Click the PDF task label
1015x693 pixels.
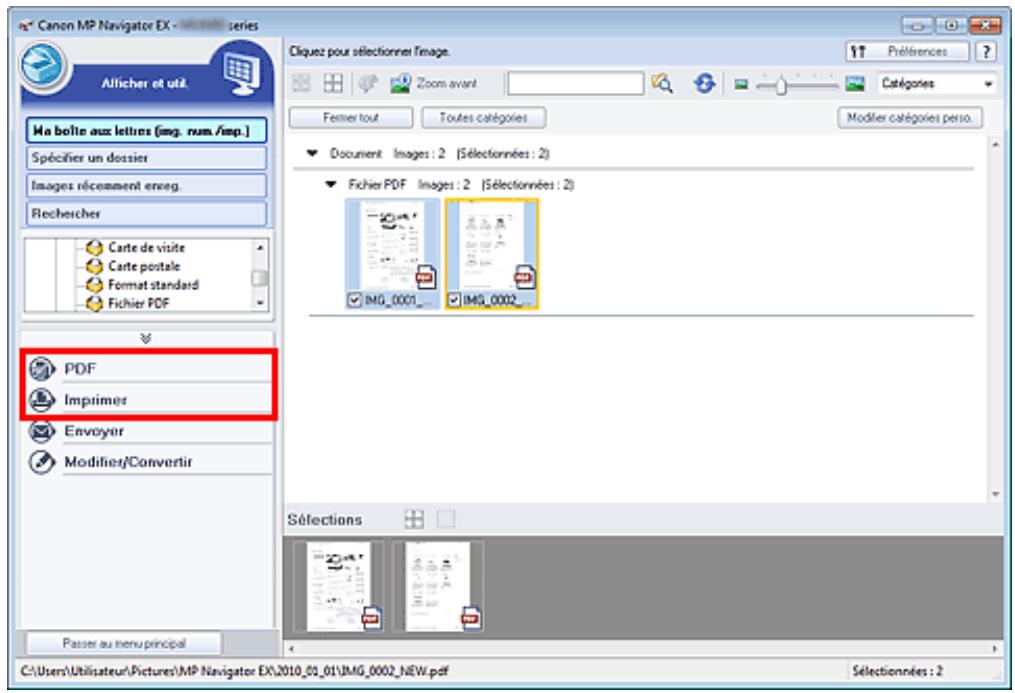(x=80, y=369)
